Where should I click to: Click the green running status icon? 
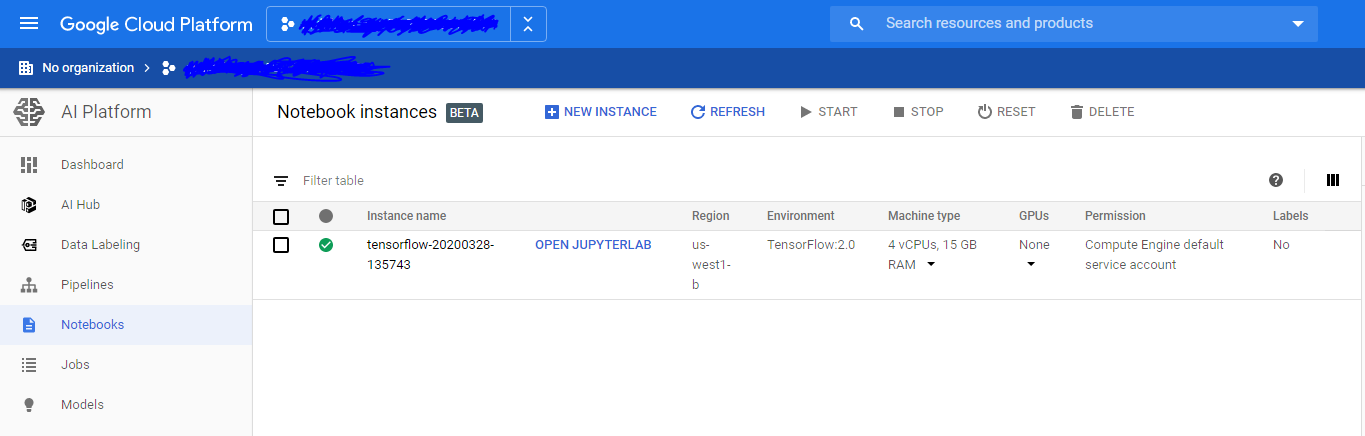[326, 244]
